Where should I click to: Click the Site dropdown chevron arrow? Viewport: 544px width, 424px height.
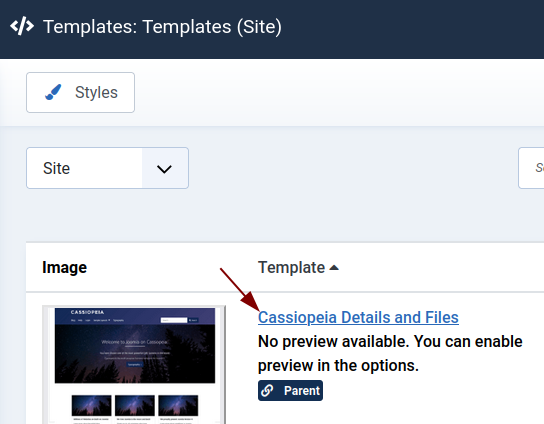pyautogui.click(x=164, y=169)
